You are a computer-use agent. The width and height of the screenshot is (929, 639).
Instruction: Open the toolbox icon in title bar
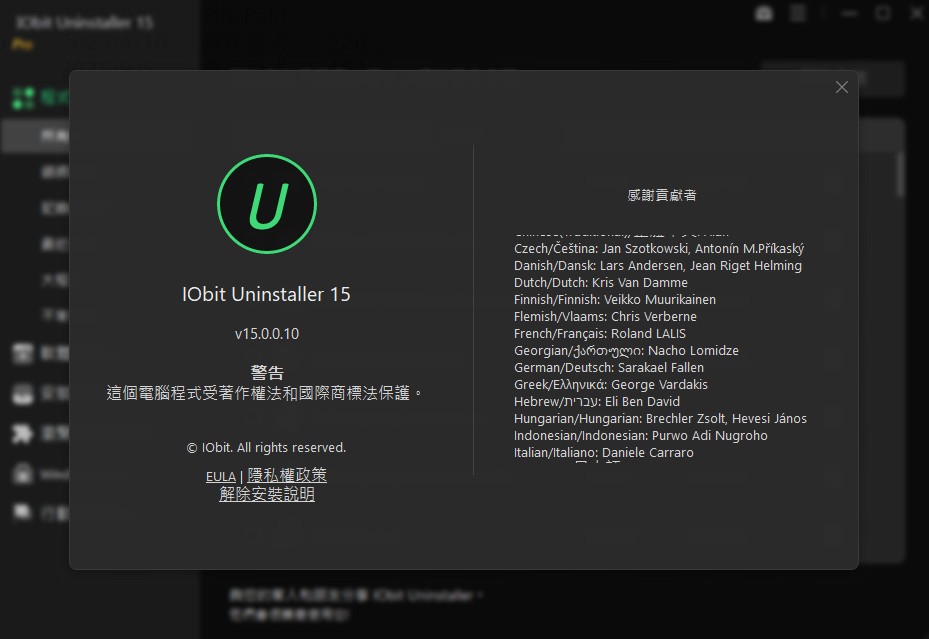coord(764,13)
